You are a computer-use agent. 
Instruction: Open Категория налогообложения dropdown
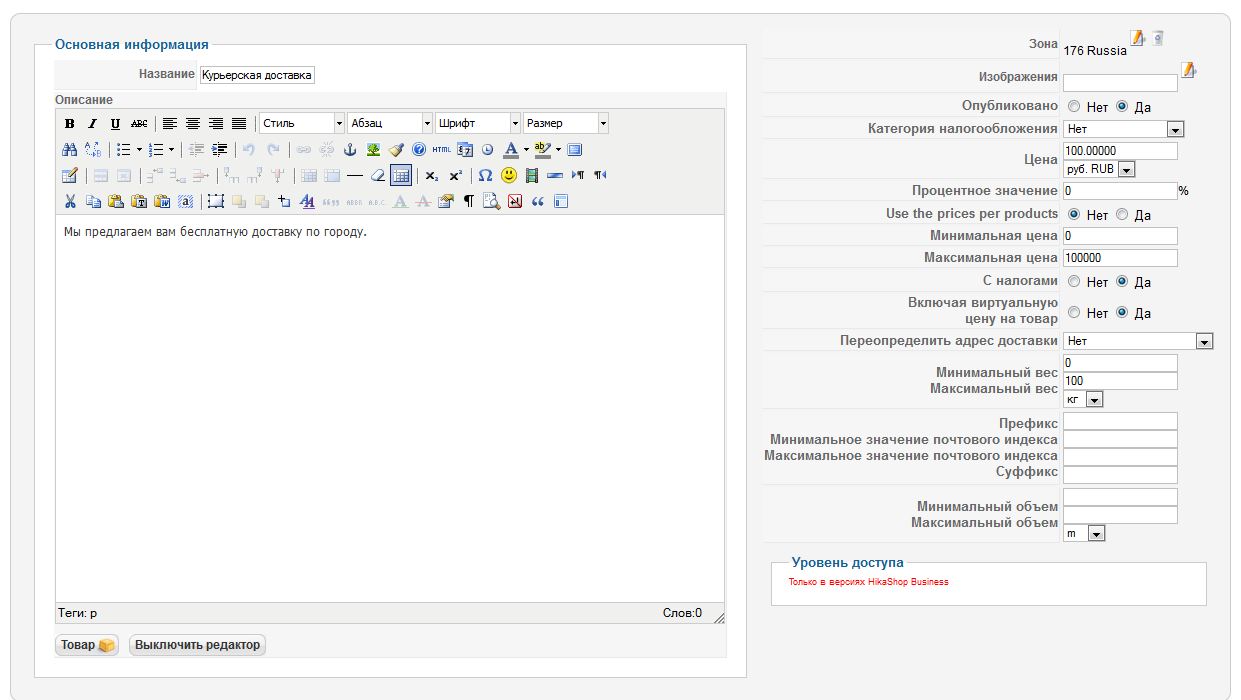1124,129
